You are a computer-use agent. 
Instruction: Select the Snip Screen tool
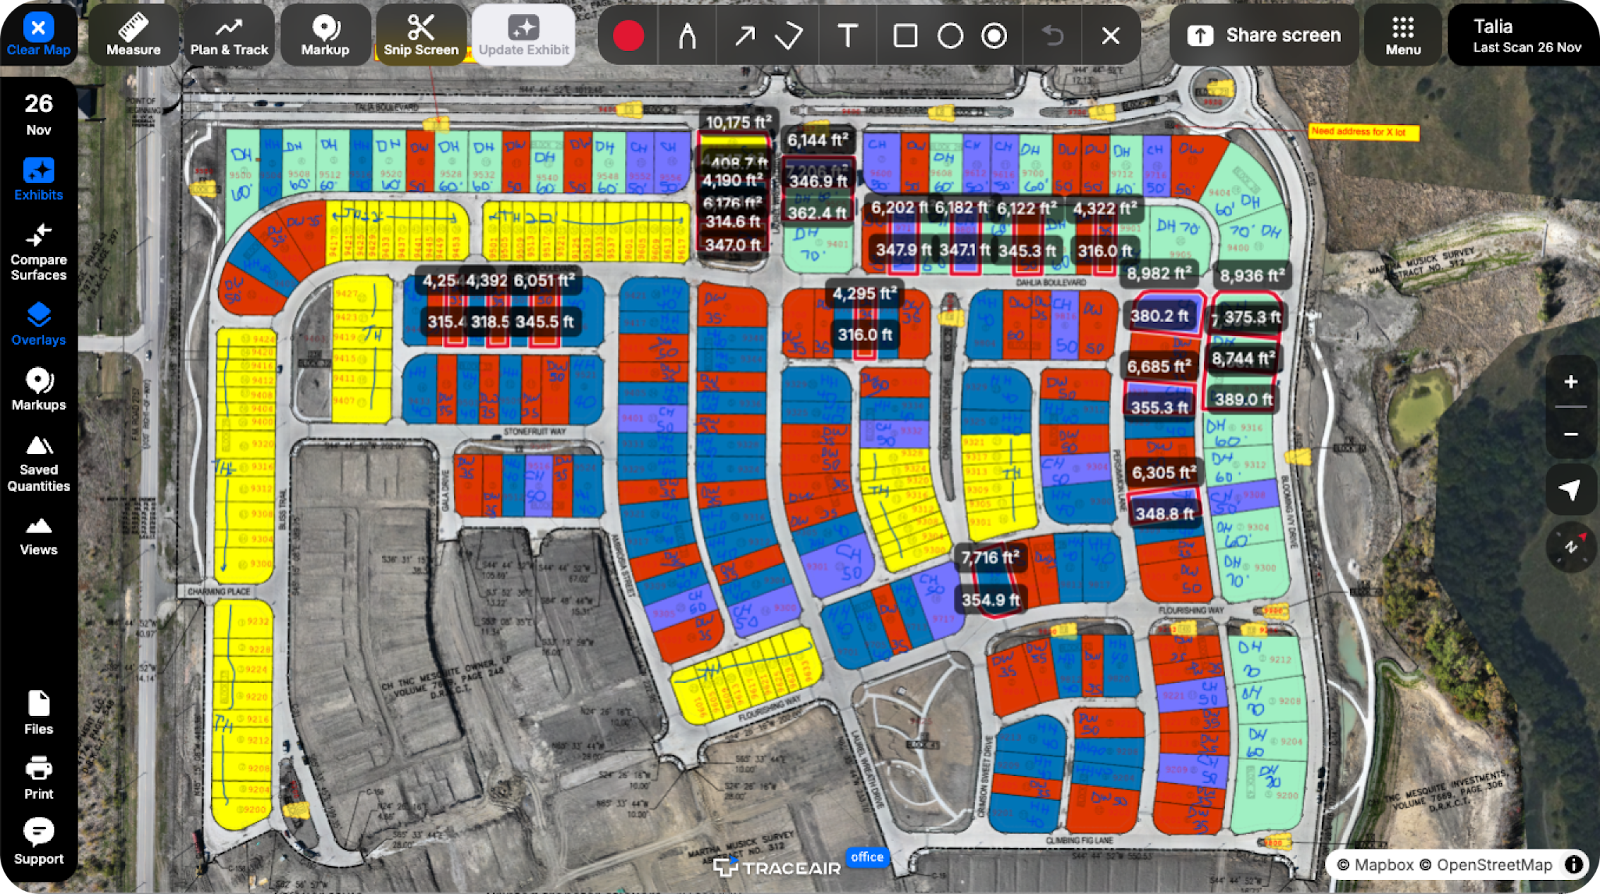tap(421, 35)
